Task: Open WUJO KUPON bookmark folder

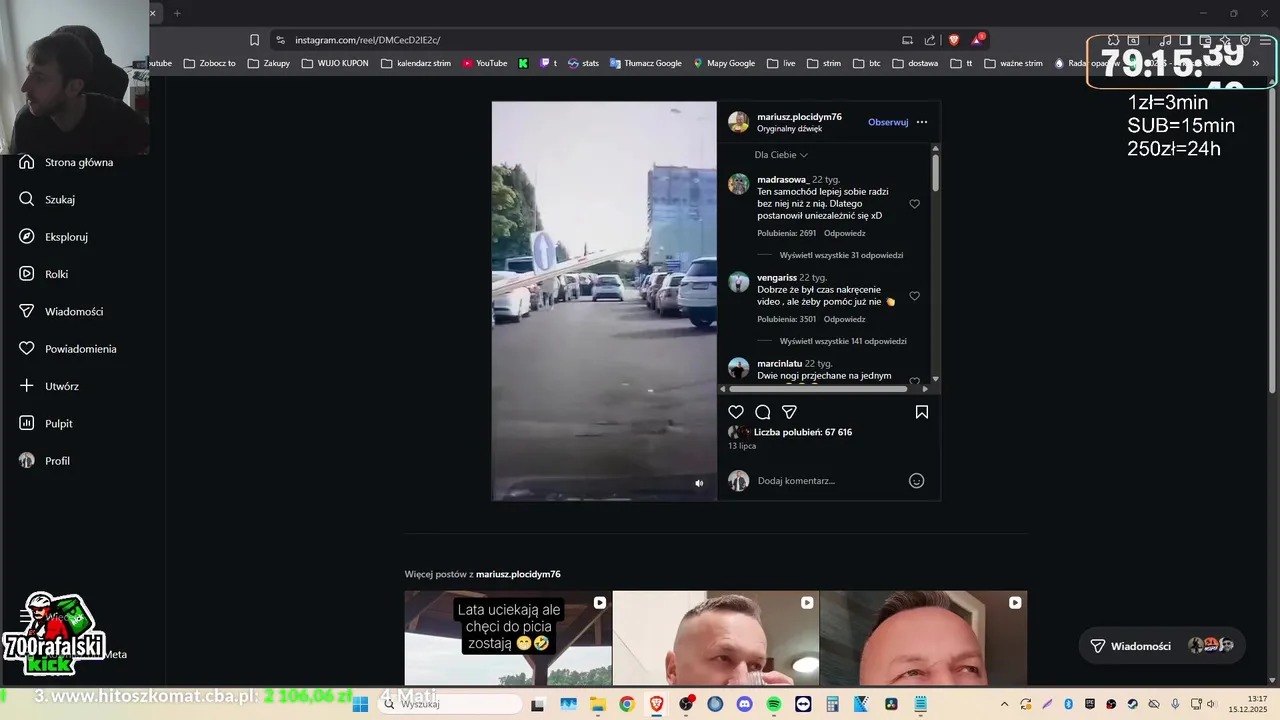Action: click(335, 63)
